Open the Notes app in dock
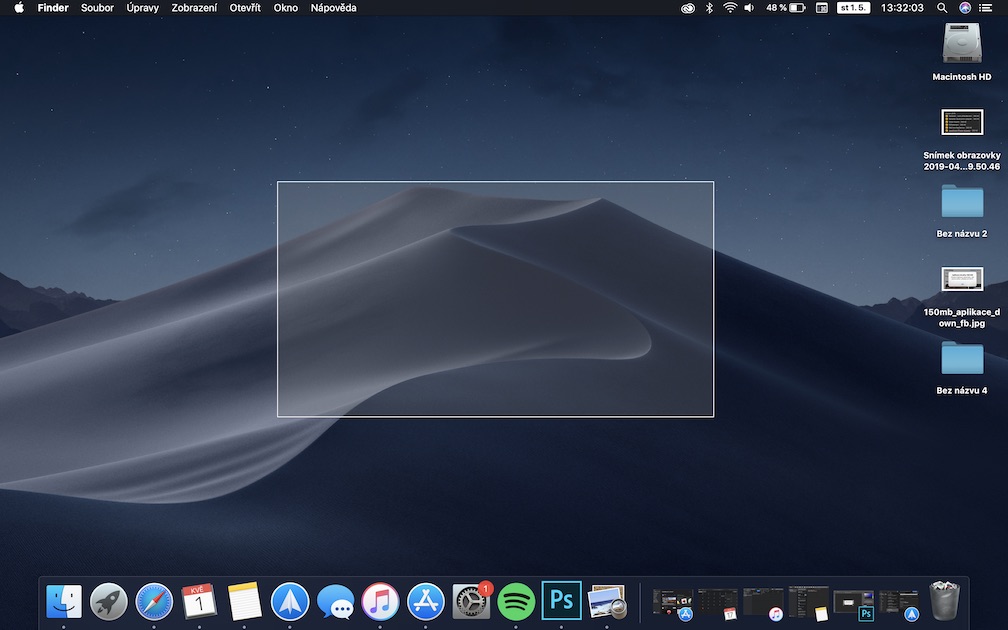Image resolution: width=1008 pixels, height=630 pixels. click(x=244, y=601)
